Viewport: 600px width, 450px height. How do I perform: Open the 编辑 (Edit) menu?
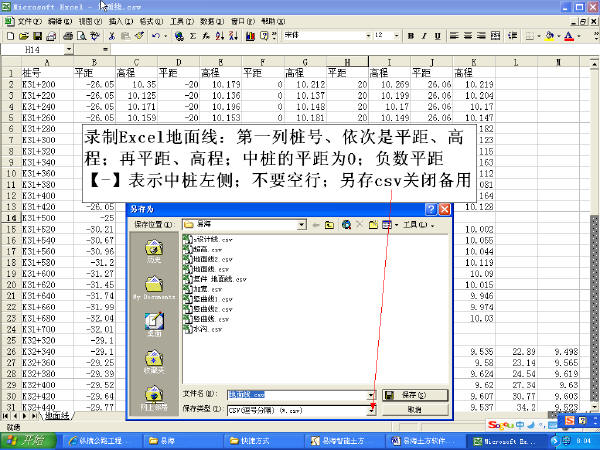60,21
